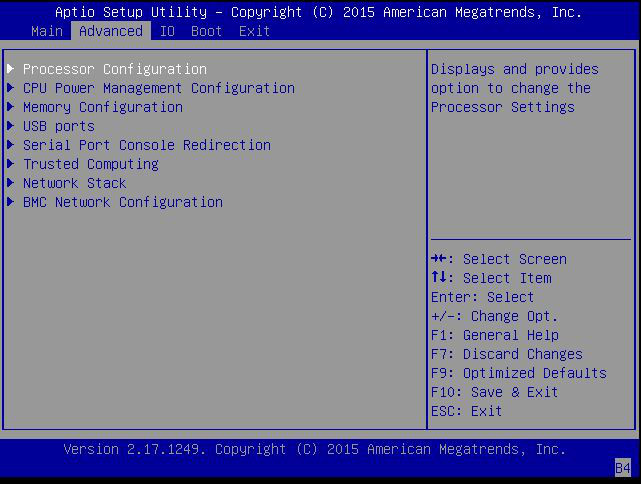Open CPU Power Management Configuration
Image resolution: width=641 pixels, height=484 pixels.
159,88
